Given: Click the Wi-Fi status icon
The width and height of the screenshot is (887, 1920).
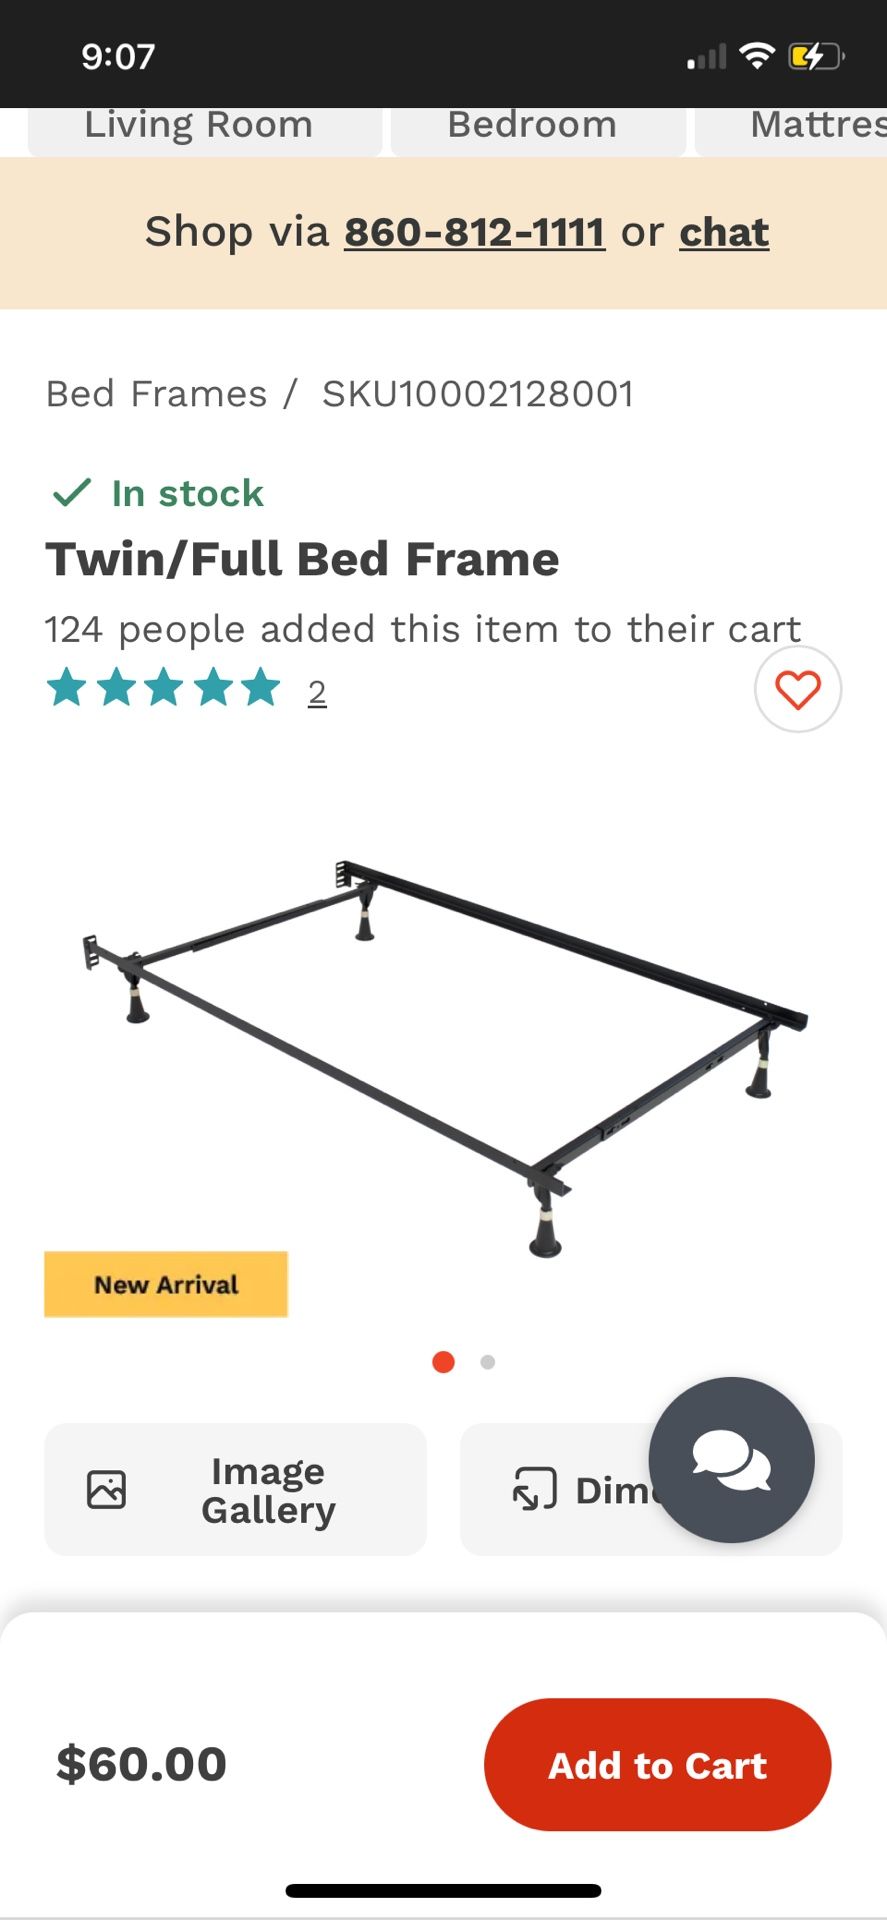Looking at the screenshot, I should pos(758,55).
